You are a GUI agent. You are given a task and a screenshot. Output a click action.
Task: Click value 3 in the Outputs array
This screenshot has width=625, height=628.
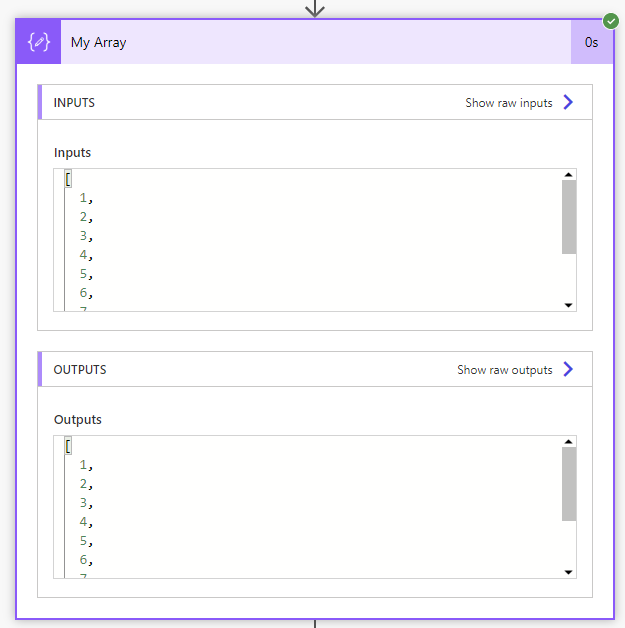83,503
